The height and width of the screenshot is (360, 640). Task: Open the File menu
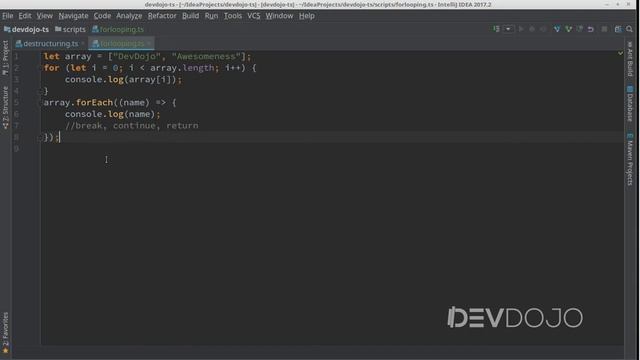(x=8, y=16)
